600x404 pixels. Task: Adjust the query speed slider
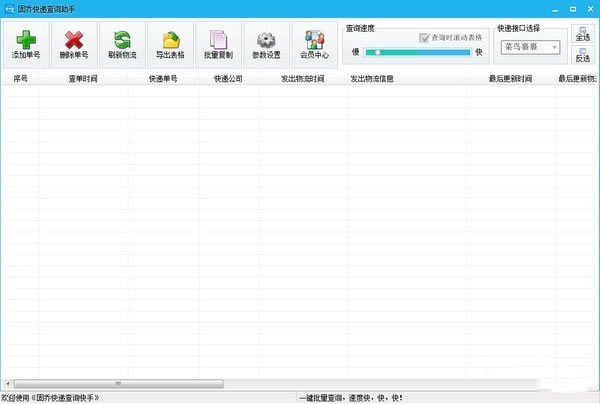pyautogui.click(x=378, y=51)
